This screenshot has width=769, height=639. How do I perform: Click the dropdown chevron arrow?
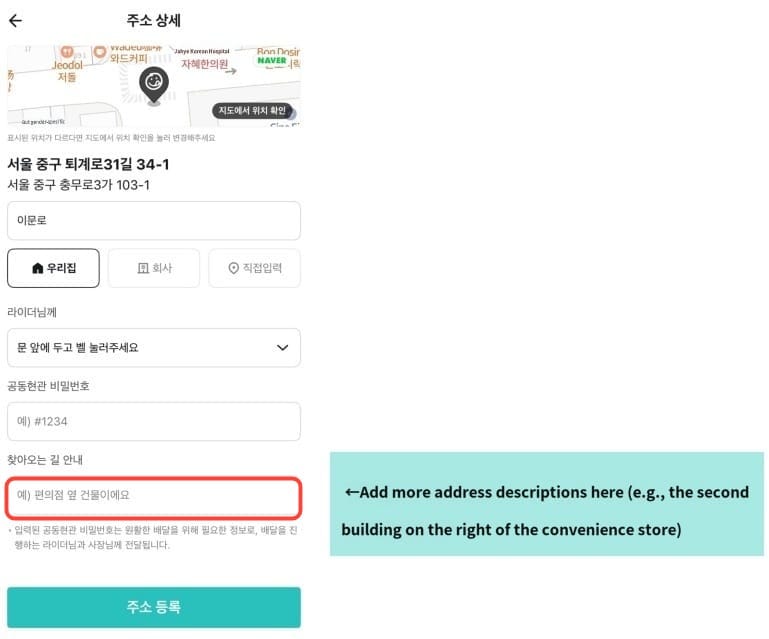281,348
